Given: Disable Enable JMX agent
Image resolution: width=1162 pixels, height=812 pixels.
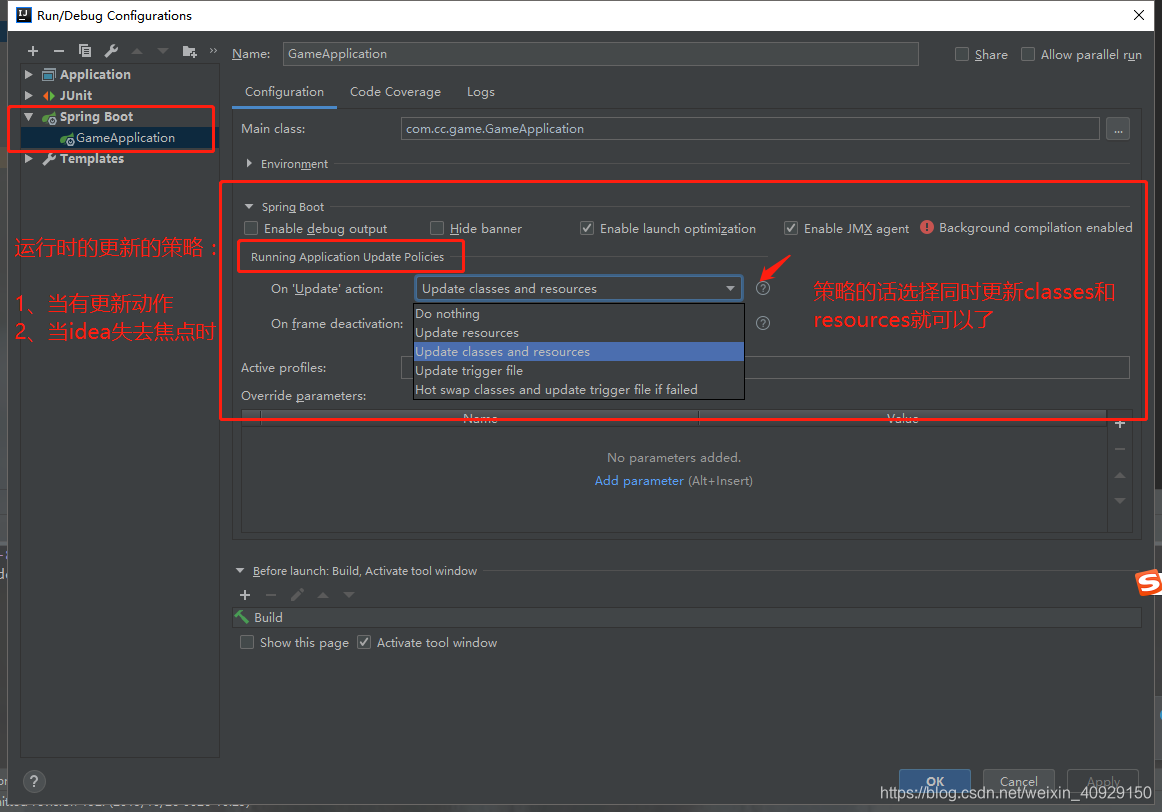Looking at the screenshot, I should 791,228.
